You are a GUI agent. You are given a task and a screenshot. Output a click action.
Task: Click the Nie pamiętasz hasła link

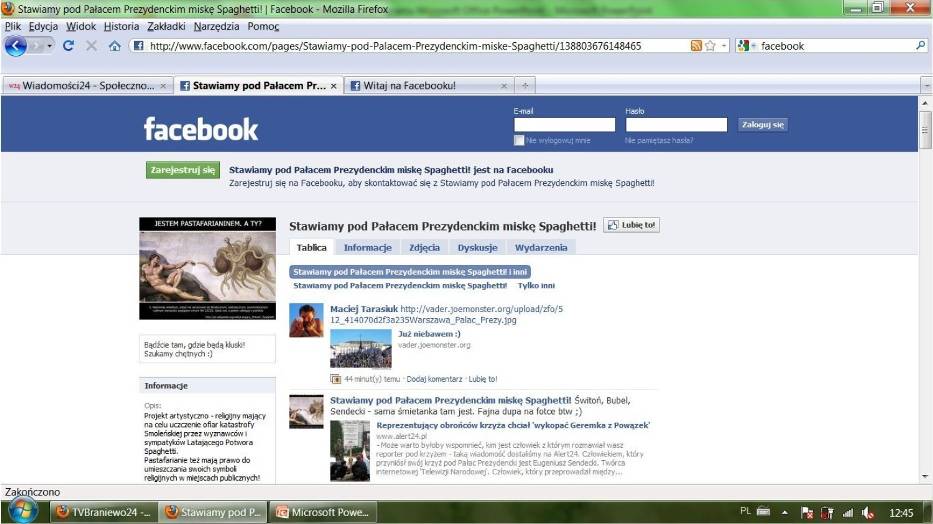tap(659, 140)
